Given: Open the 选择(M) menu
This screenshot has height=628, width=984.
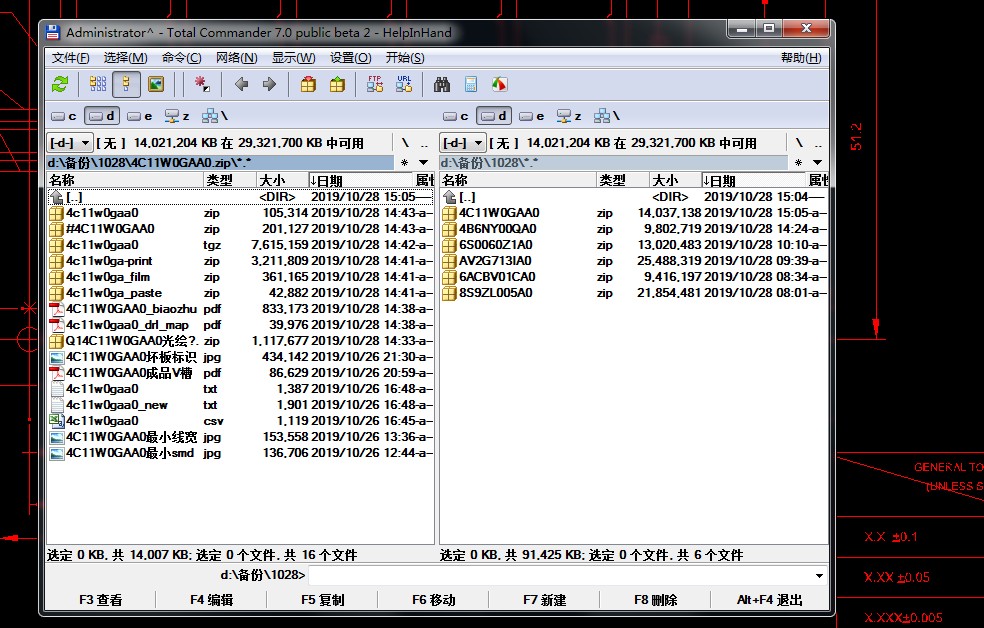Looking at the screenshot, I should [x=126, y=58].
